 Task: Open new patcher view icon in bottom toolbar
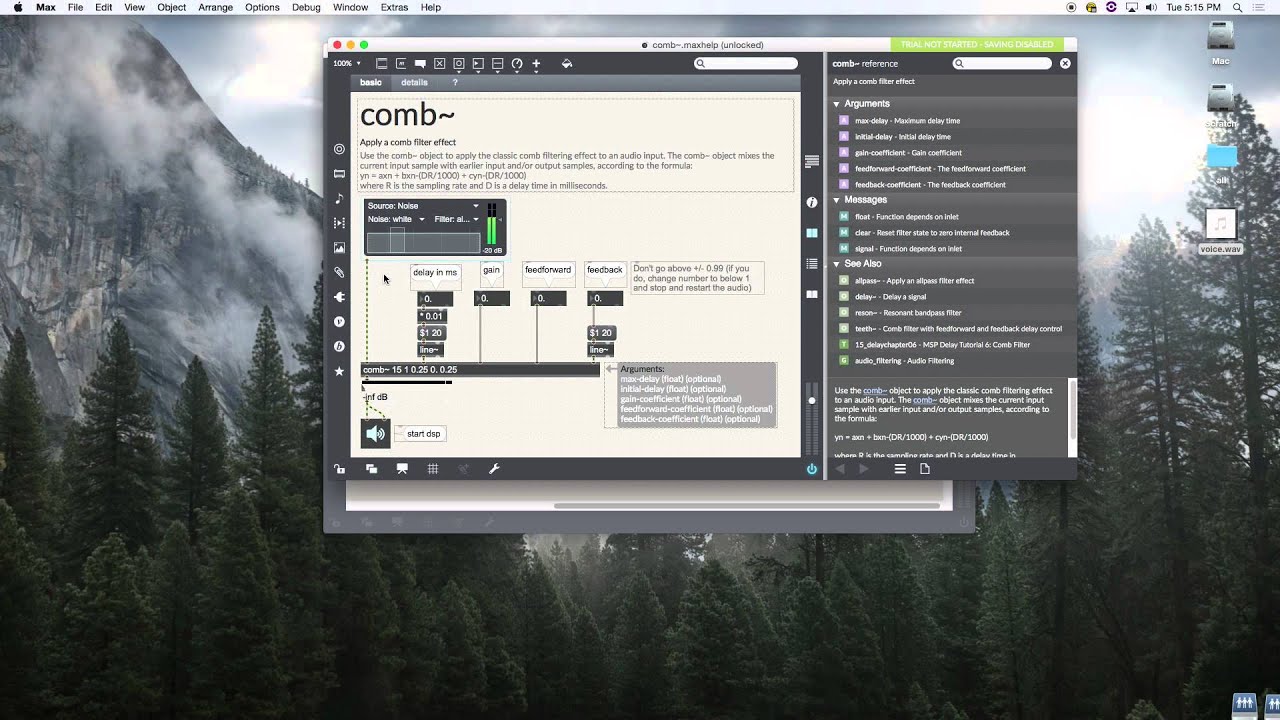pyautogui.click(x=371, y=468)
